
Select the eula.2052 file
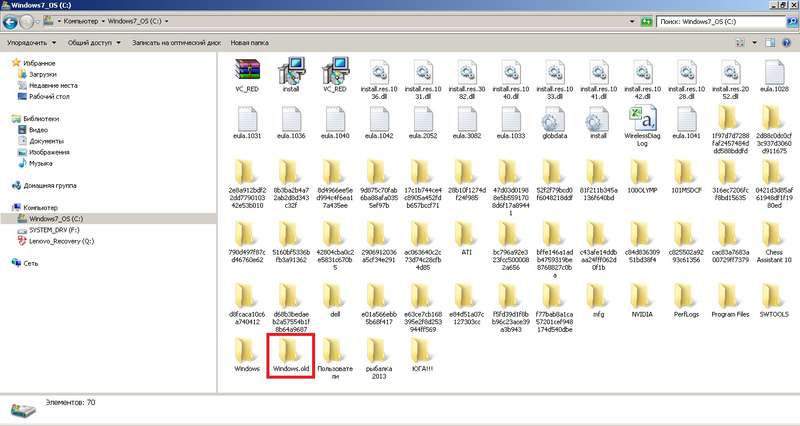(x=422, y=122)
